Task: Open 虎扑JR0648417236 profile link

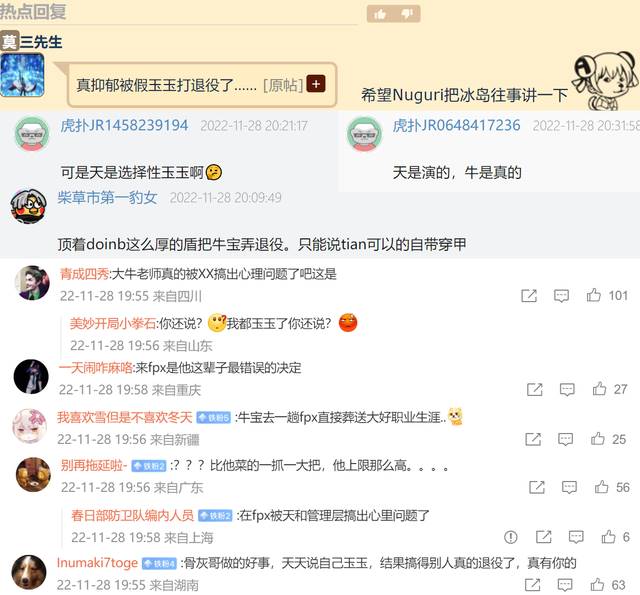Action: (x=456, y=125)
